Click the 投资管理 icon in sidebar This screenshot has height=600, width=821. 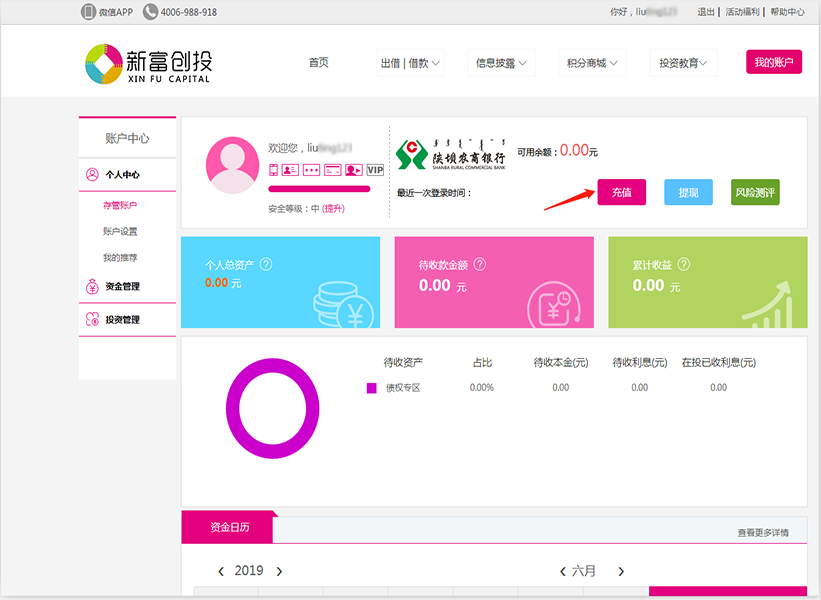(x=92, y=319)
